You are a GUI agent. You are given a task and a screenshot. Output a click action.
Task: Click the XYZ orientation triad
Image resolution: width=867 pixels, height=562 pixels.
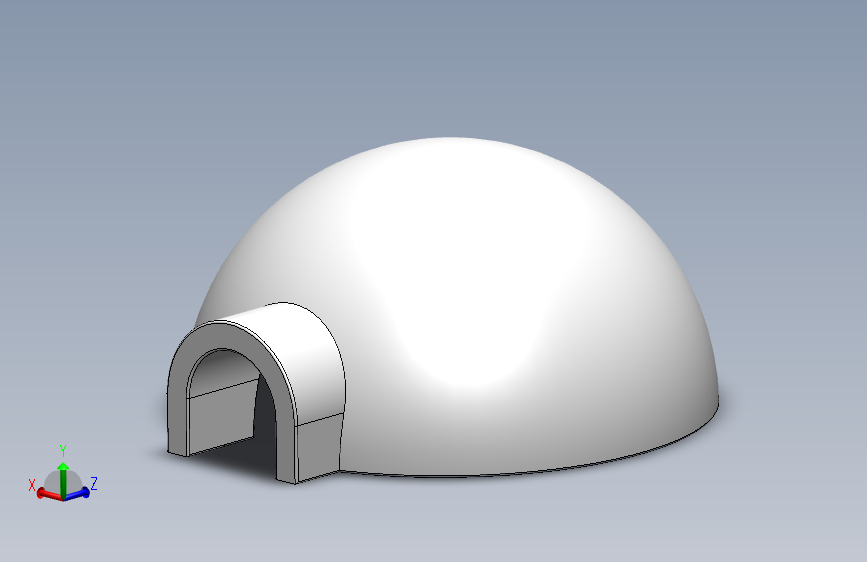(63, 475)
